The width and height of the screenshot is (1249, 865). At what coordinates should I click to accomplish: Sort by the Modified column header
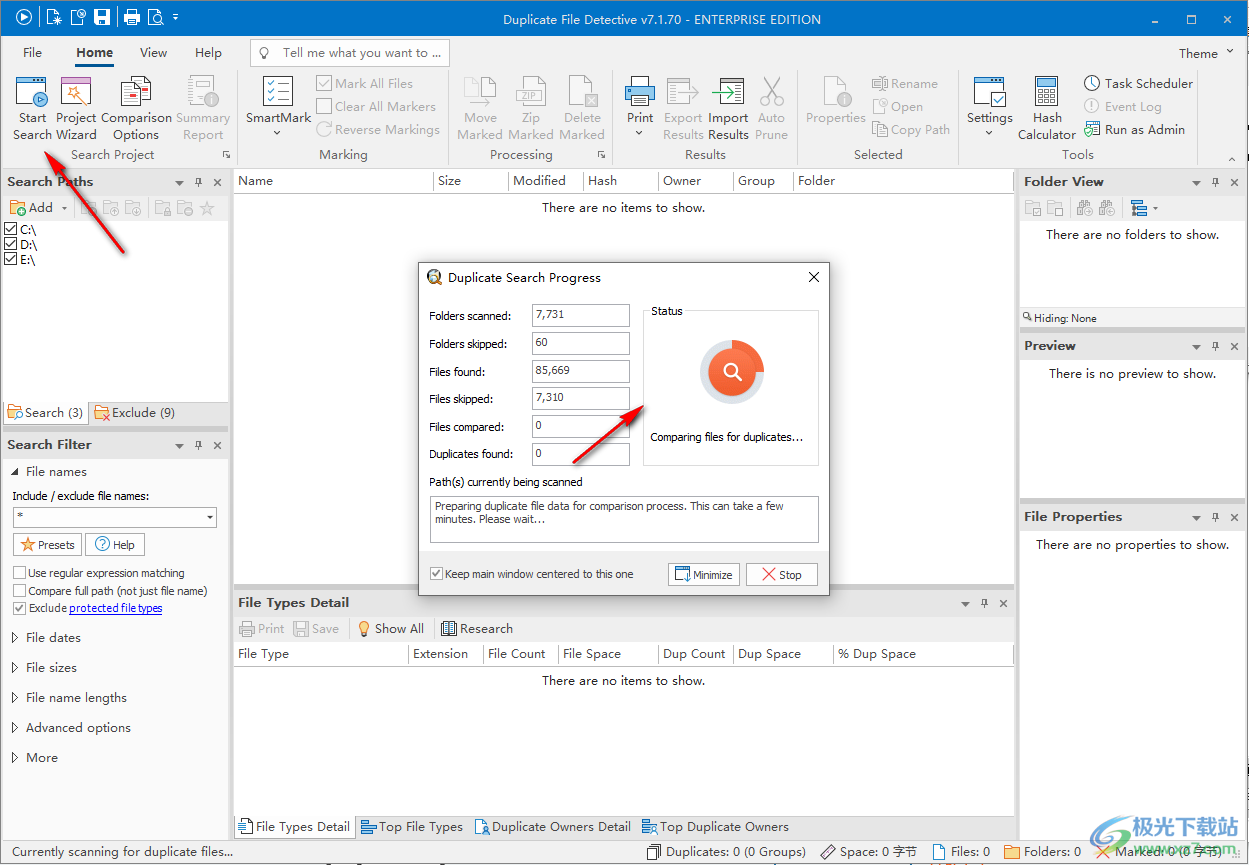click(x=546, y=181)
